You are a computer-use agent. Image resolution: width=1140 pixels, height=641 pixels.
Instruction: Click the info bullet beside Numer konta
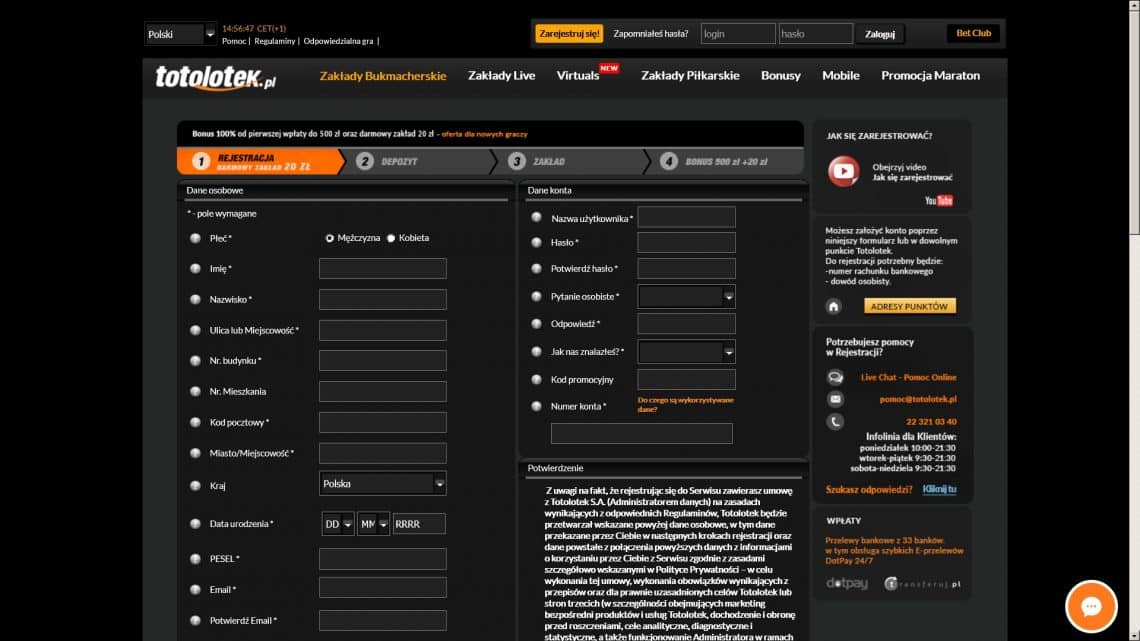point(537,407)
